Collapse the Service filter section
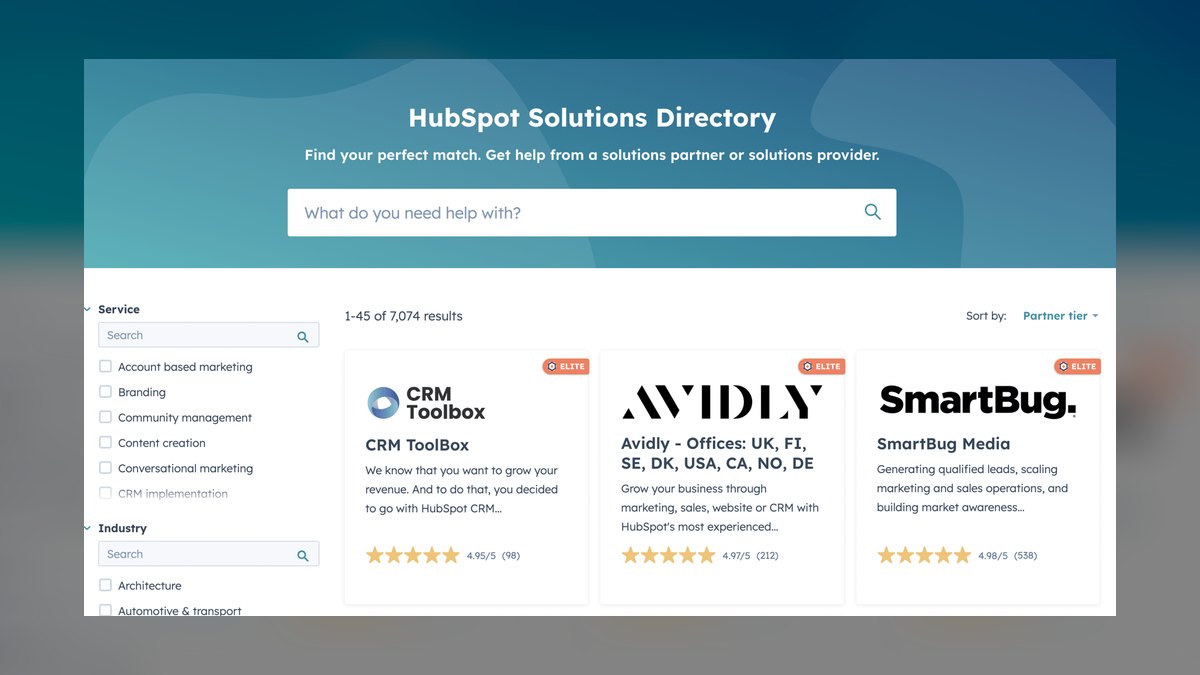Image resolution: width=1200 pixels, height=675 pixels. [x=88, y=310]
